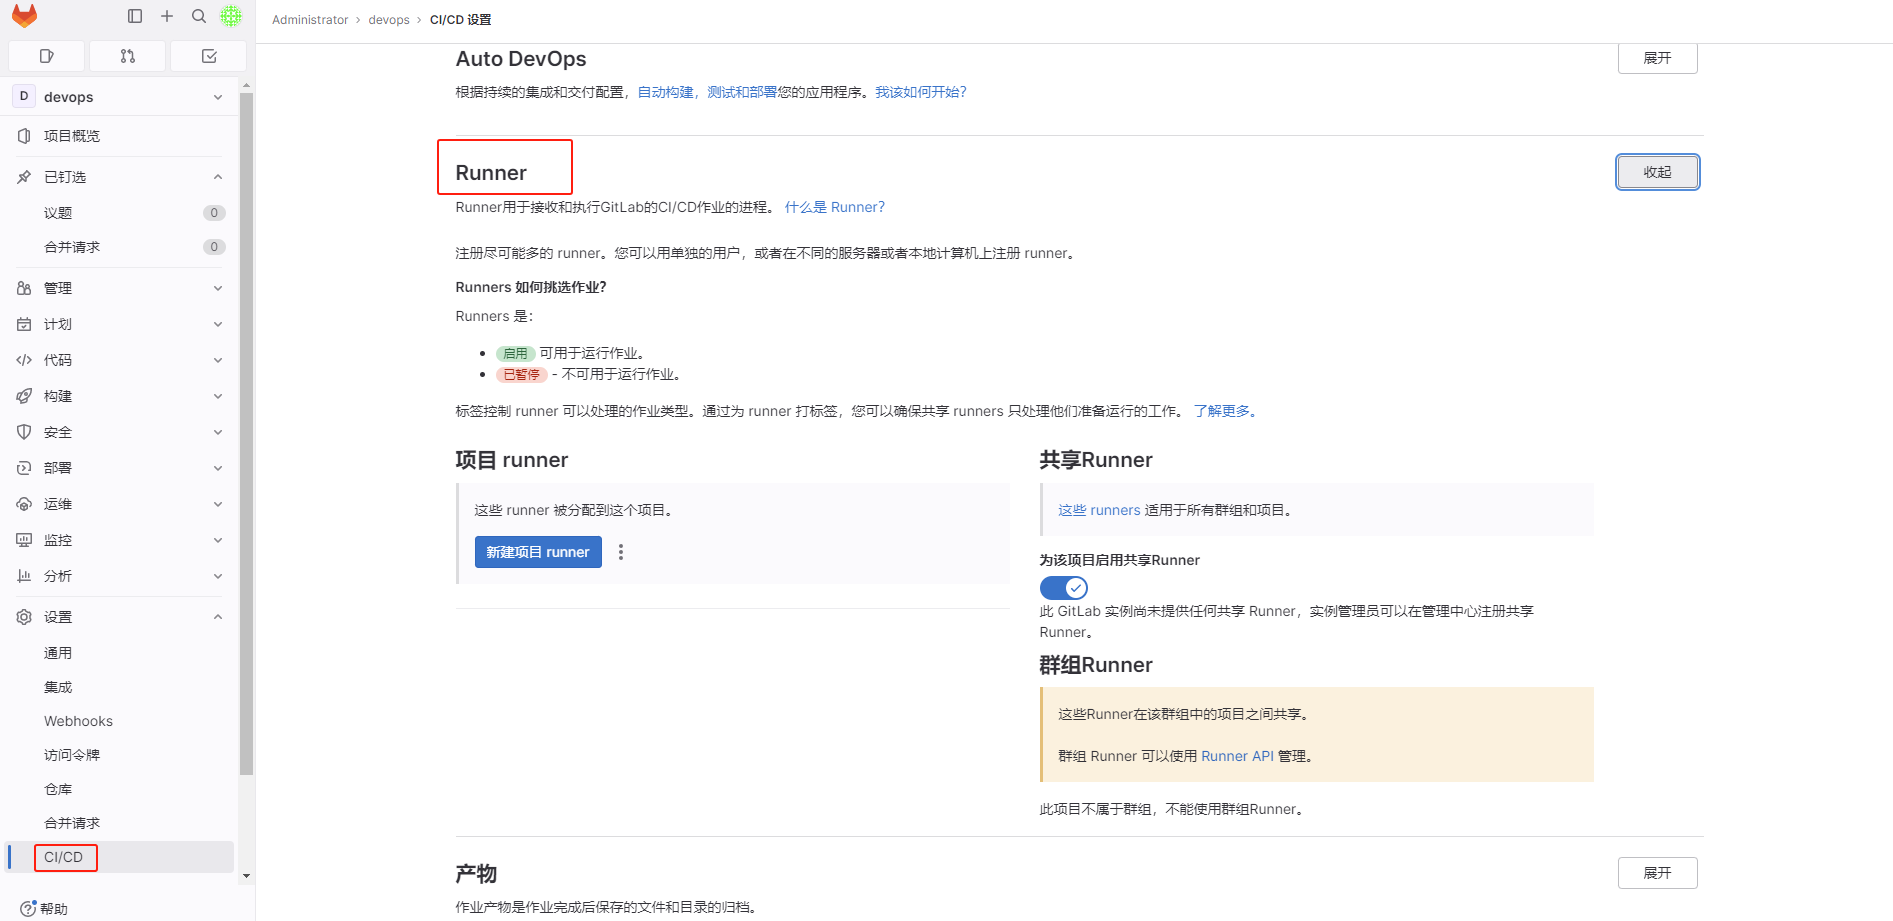Viewport: 1893px width, 921px height.
Task: Disable shared Runner toggle for this project
Action: [1063, 588]
